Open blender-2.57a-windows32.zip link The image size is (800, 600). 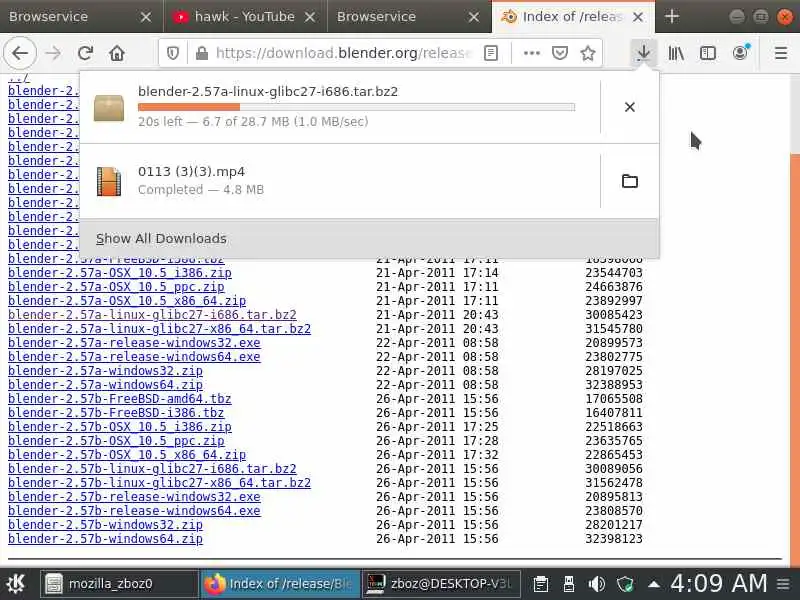pos(106,371)
